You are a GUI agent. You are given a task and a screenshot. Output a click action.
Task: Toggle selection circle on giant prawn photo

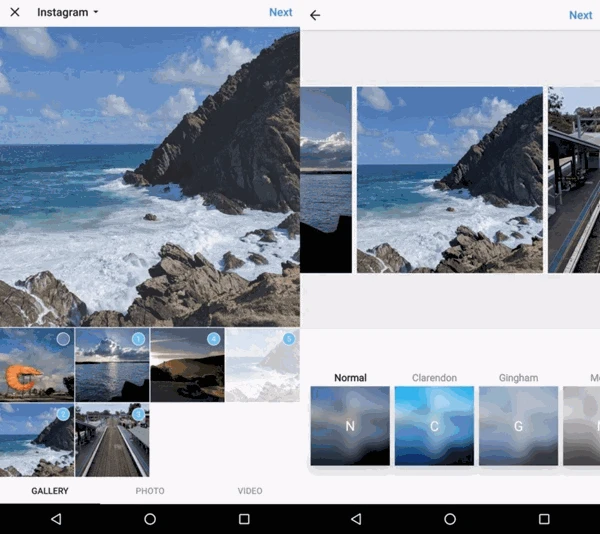63,340
